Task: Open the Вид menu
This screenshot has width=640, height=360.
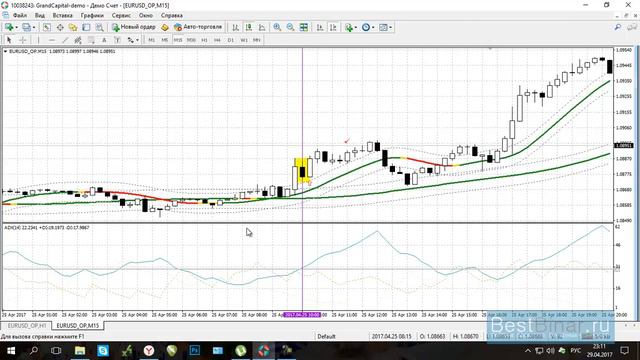Action: click(x=40, y=16)
